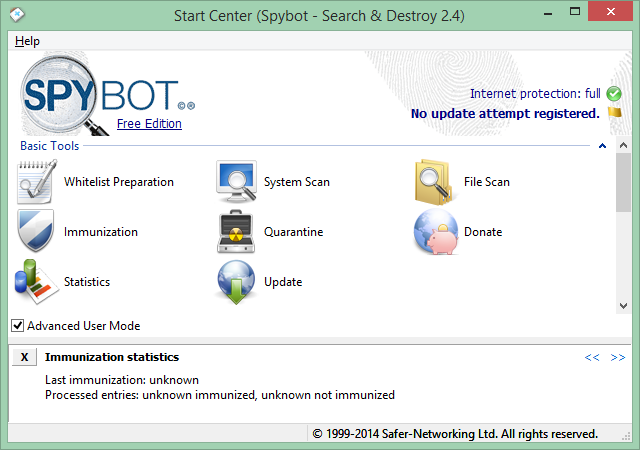Click the vertical scrollbar thumb
Viewport: 640px width, 450px height.
[x=623, y=183]
